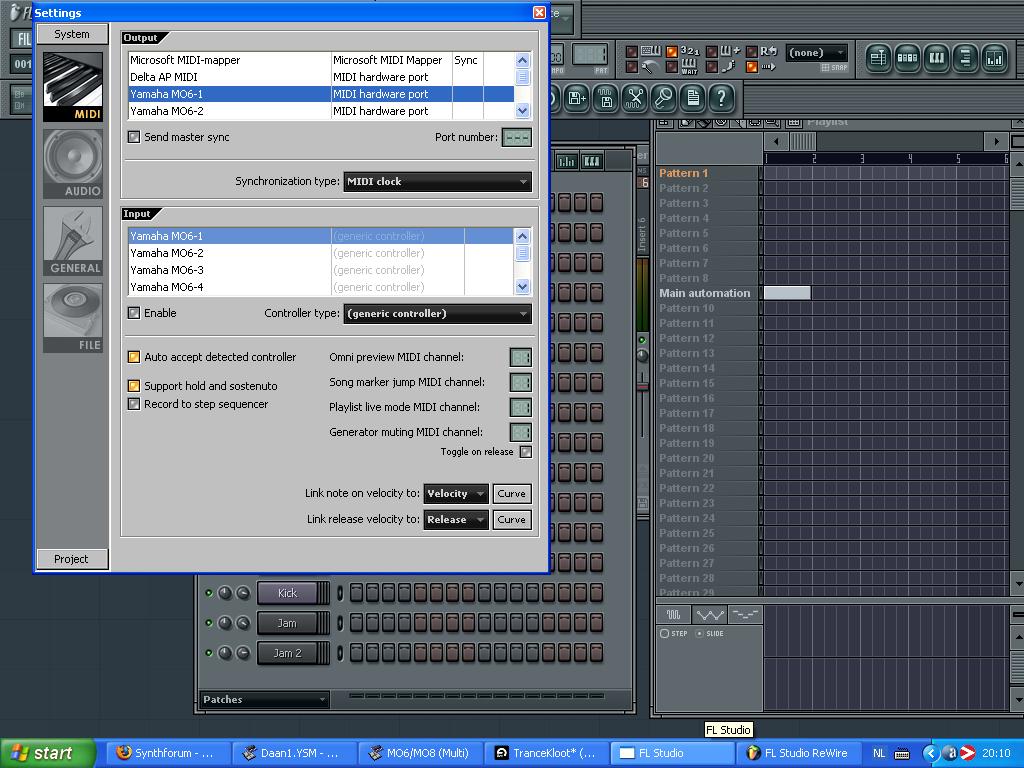Viewport: 1024px width, 768px height.
Task: Click Curve button for note on velocity
Action: coord(511,494)
